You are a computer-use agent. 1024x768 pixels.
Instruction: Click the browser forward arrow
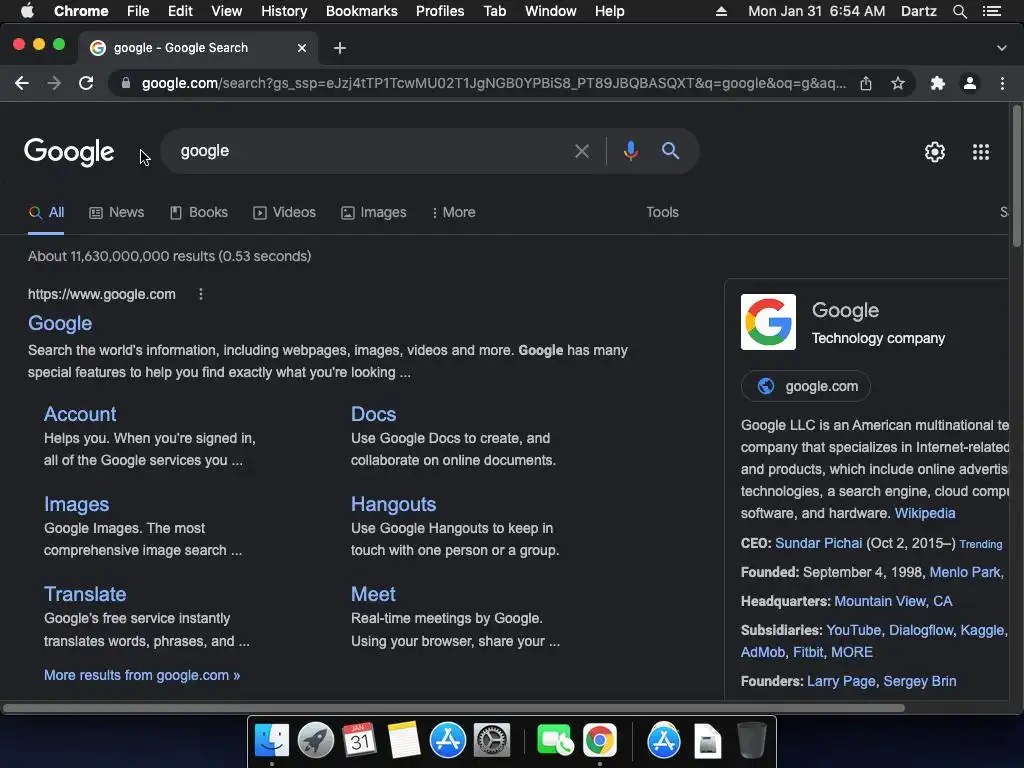click(54, 83)
